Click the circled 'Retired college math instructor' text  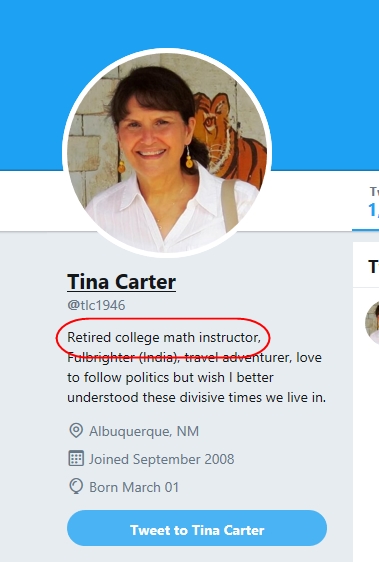164,337
